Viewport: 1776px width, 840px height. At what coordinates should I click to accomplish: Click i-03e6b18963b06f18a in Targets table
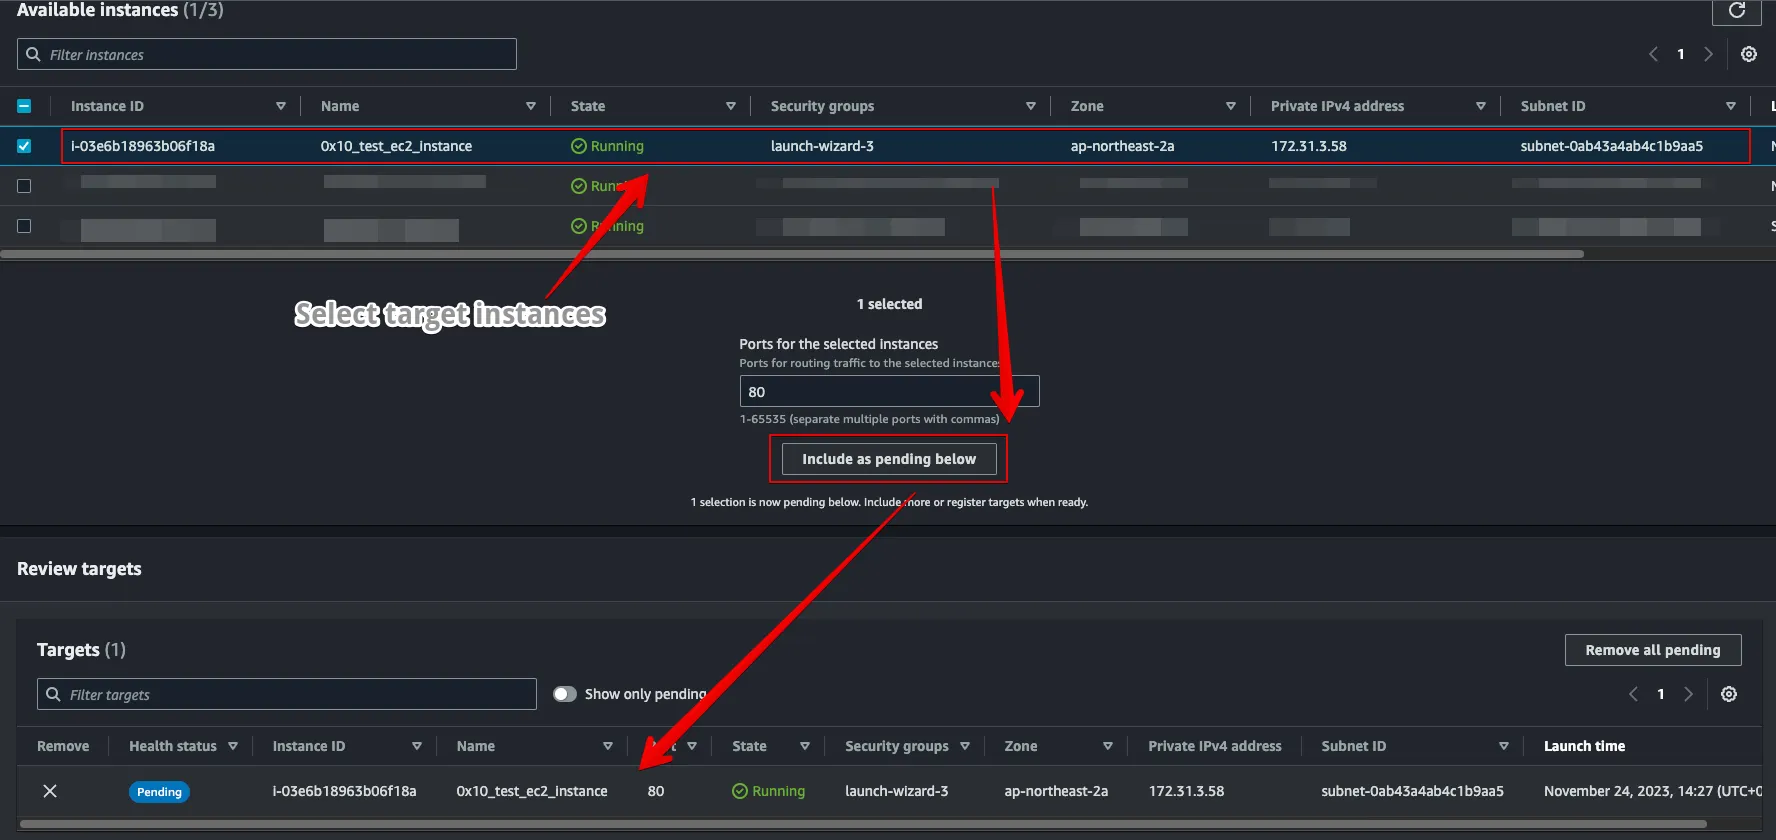(345, 791)
